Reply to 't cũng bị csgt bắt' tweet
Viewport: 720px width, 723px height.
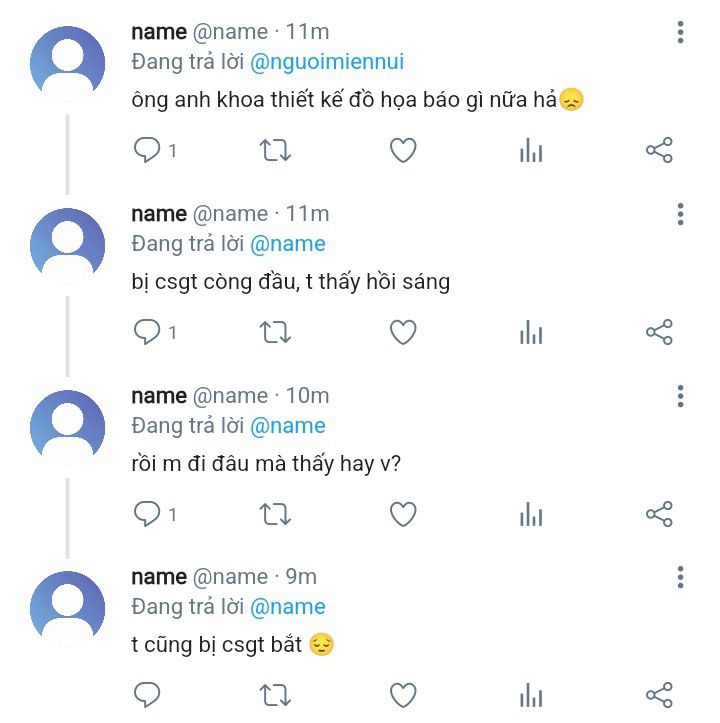148,695
